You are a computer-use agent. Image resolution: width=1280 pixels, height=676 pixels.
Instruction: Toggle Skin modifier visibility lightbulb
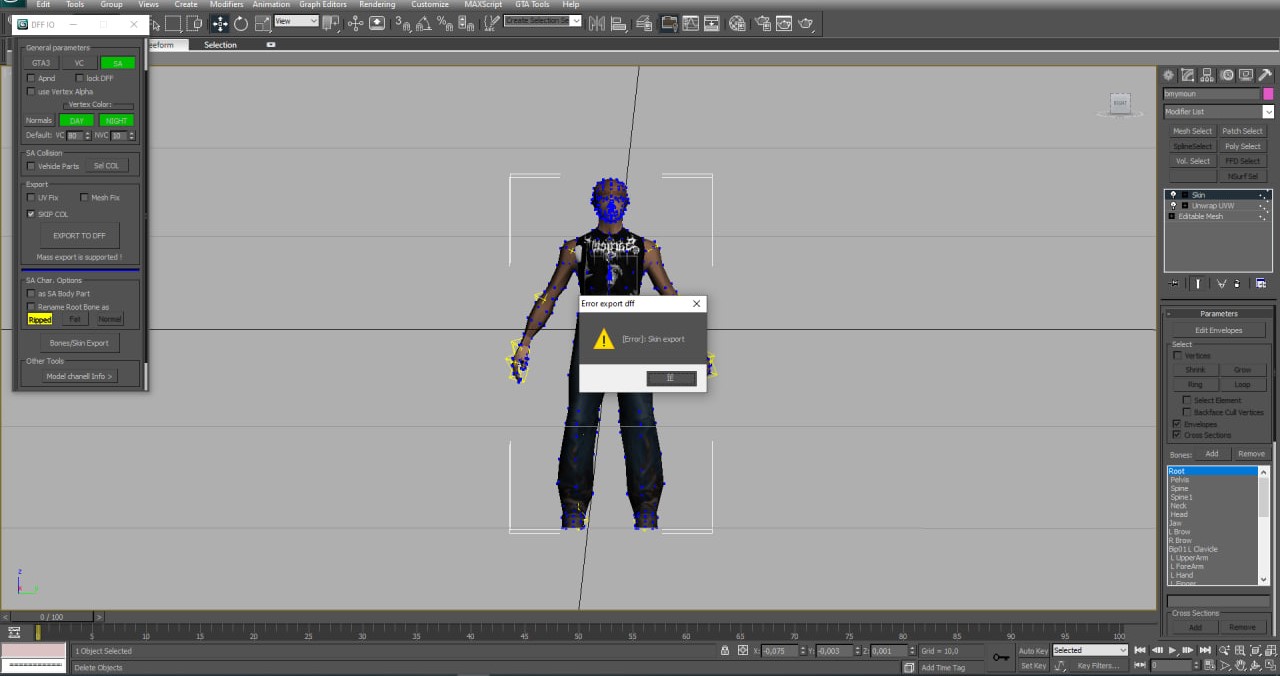coord(1173,195)
